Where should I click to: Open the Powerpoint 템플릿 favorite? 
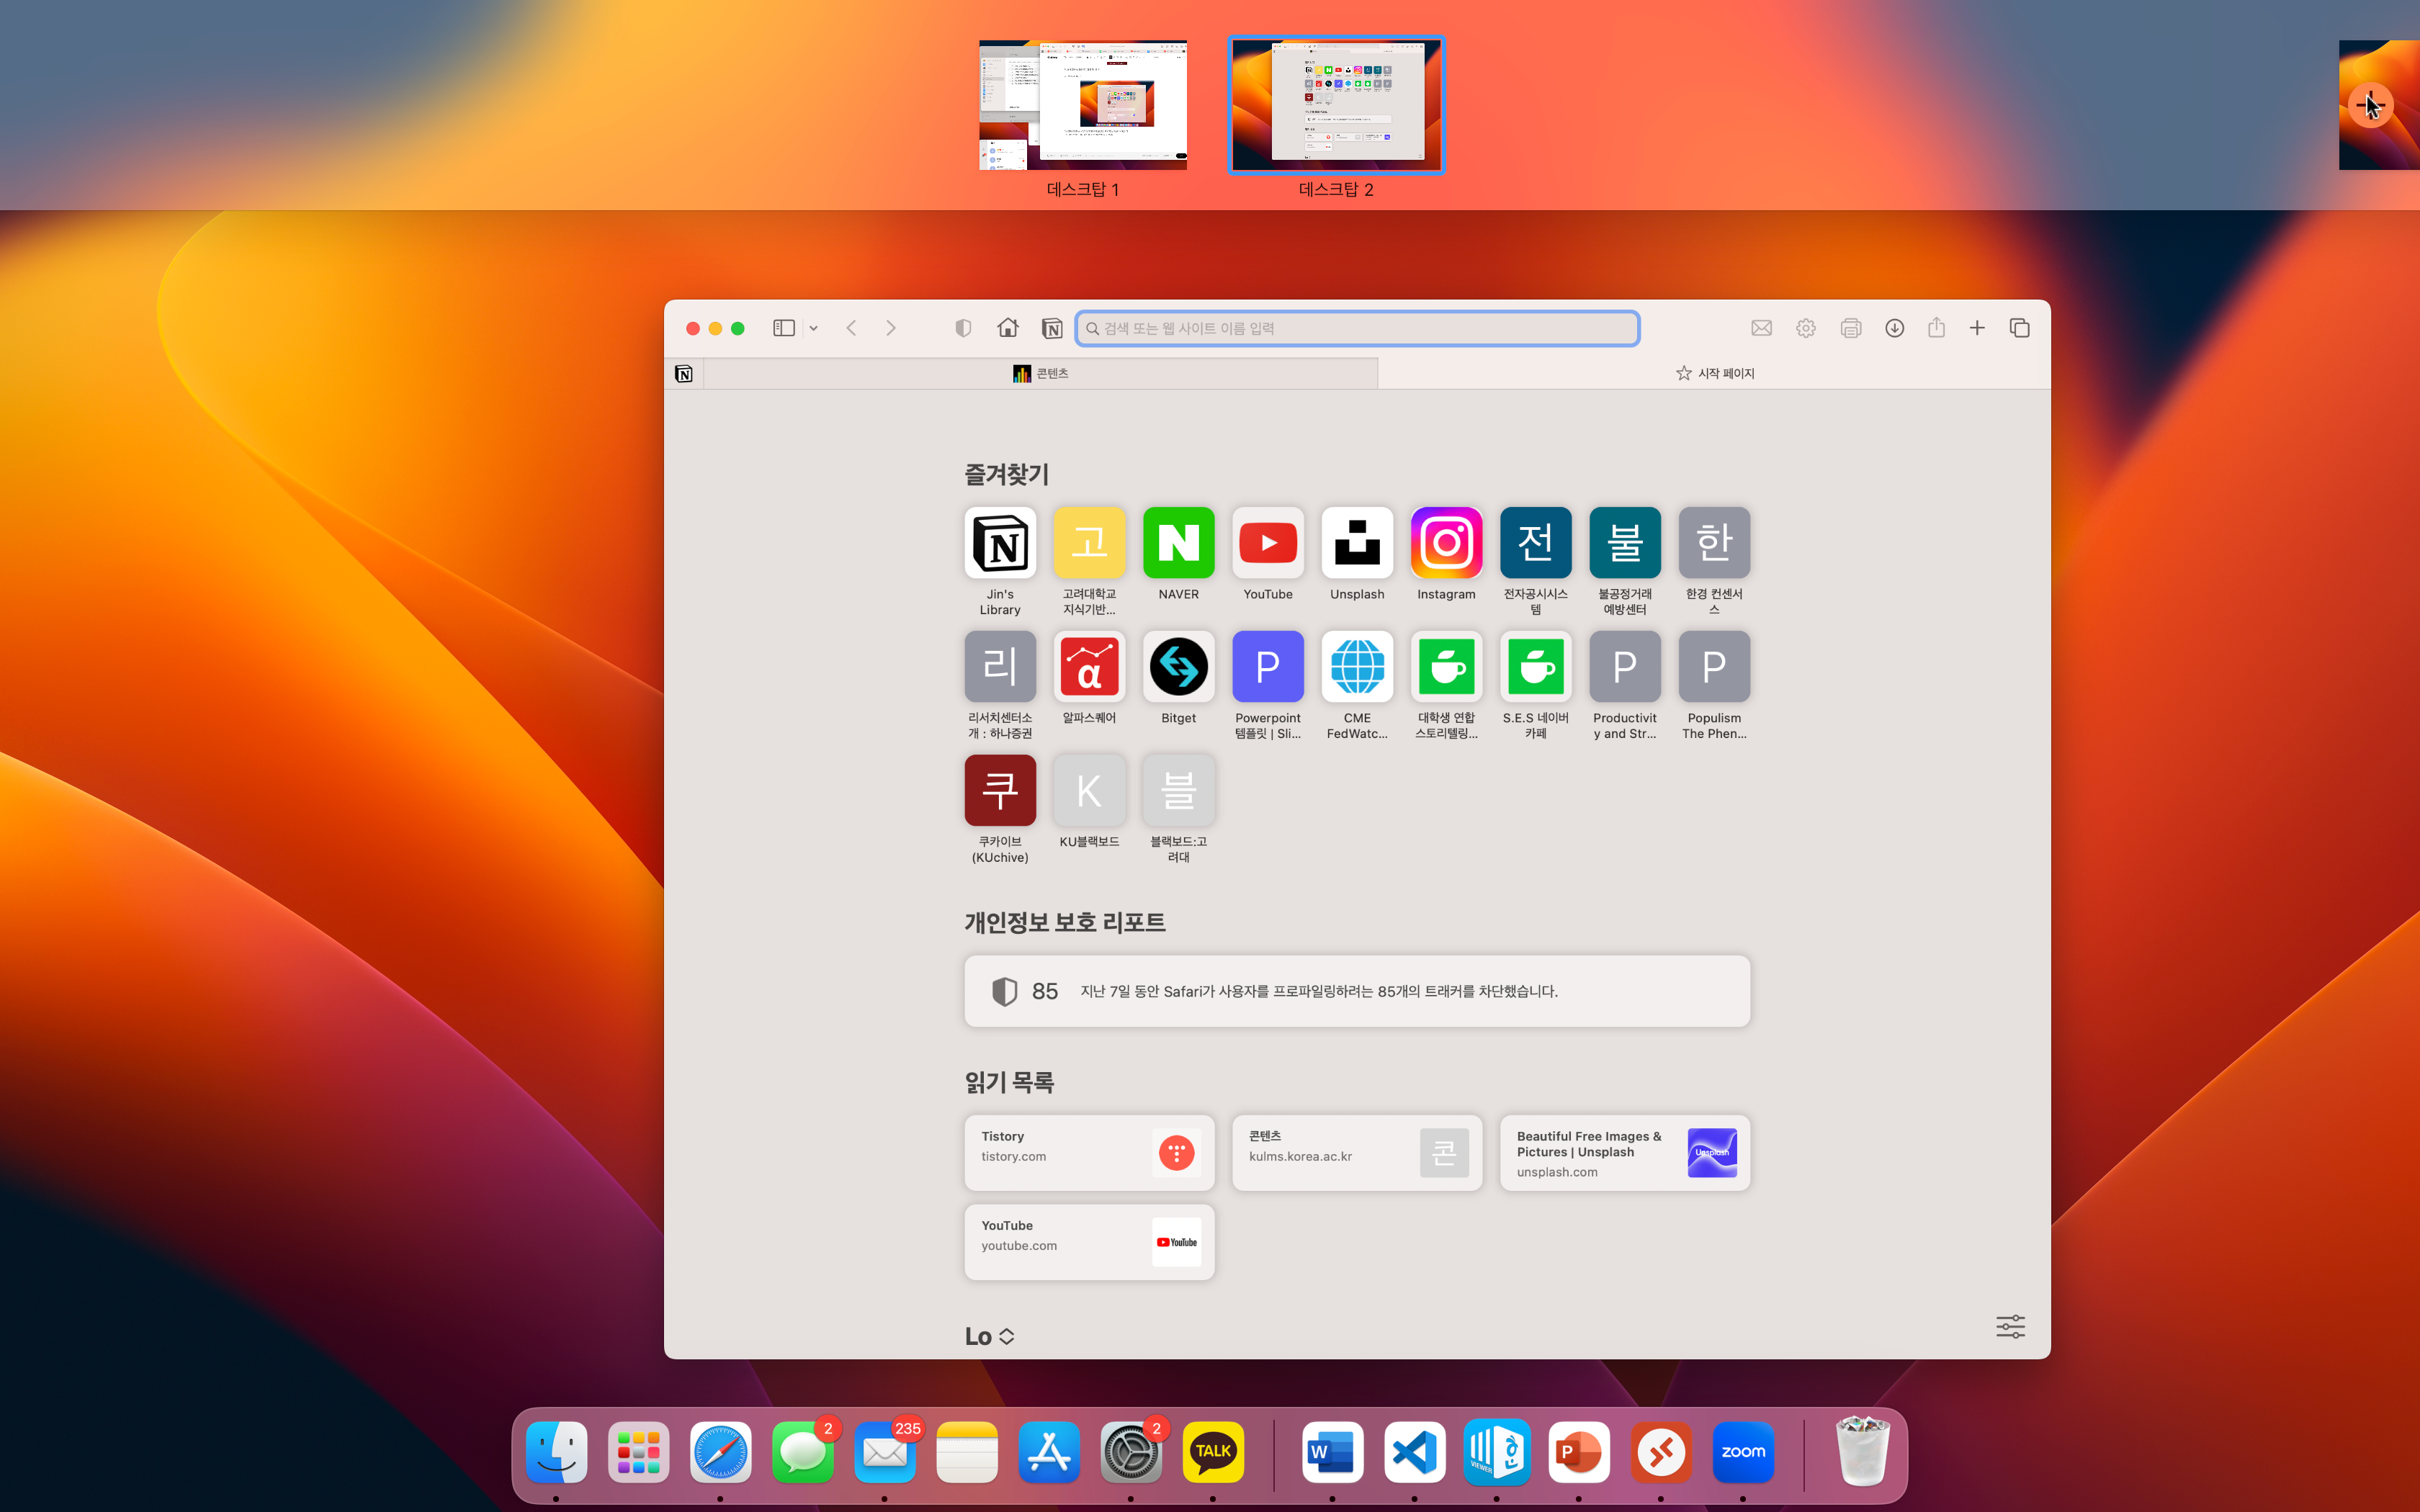[x=1268, y=685]
